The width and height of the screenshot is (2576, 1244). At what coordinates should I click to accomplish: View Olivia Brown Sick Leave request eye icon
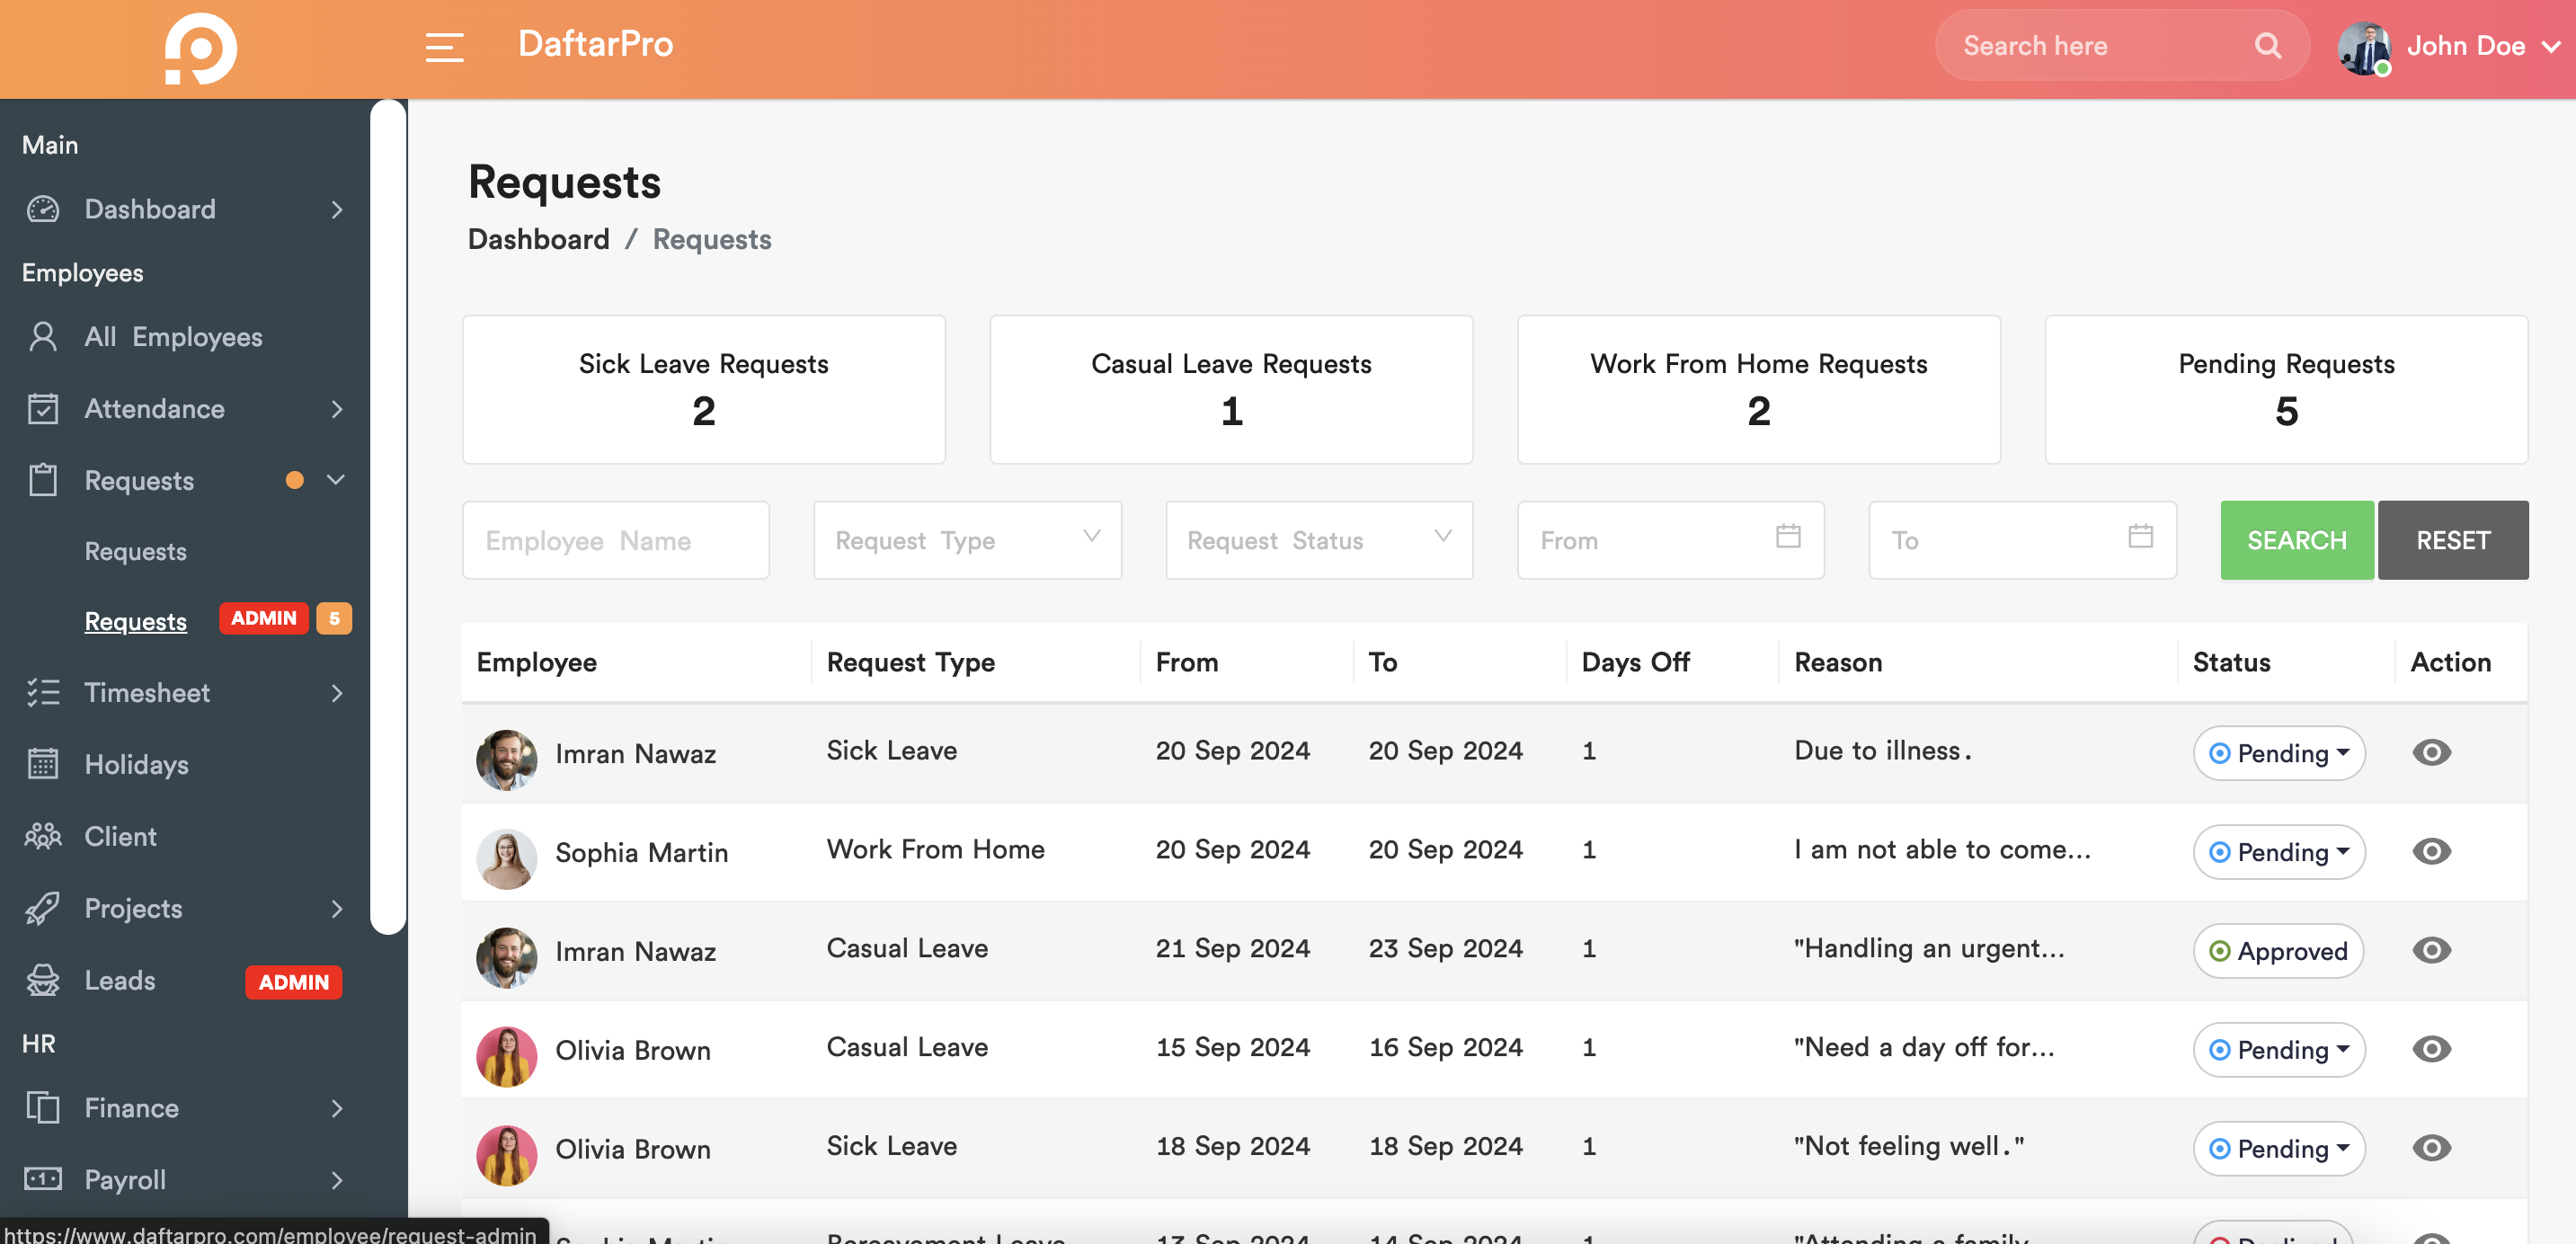click(x=2431, y=1148)
